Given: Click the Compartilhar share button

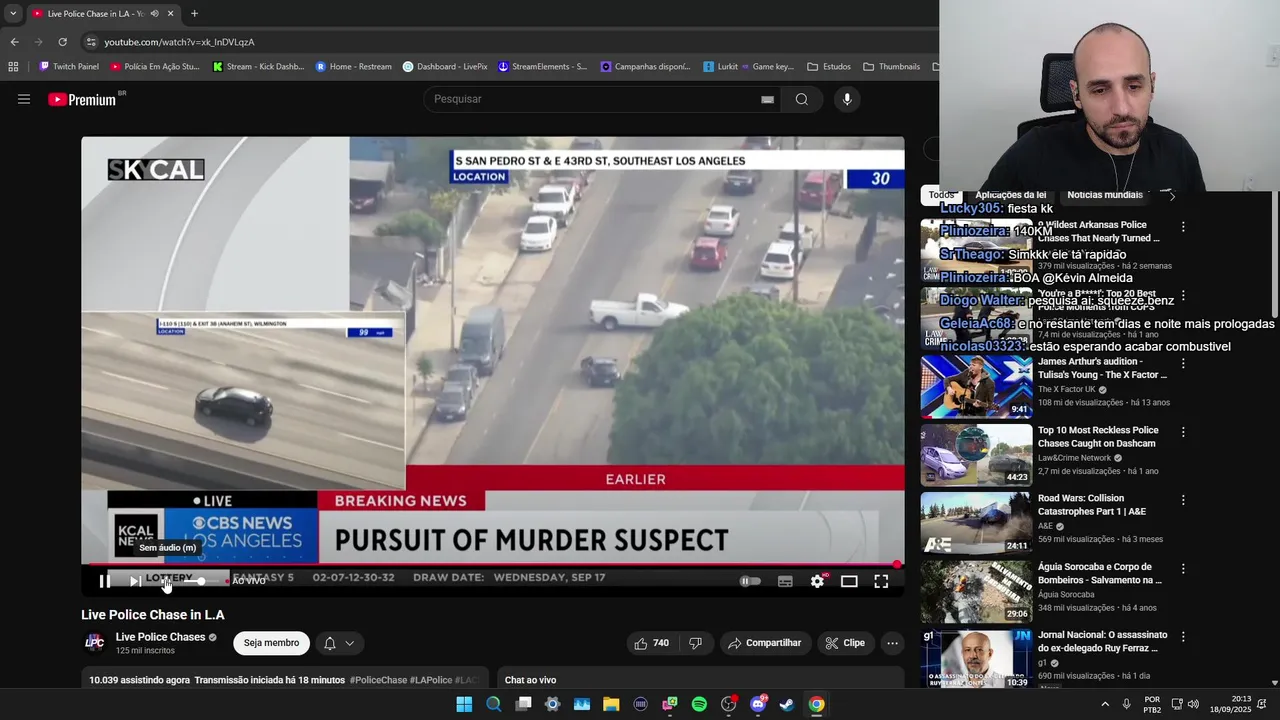Looking at the screenshot, I should pos(765,643).
